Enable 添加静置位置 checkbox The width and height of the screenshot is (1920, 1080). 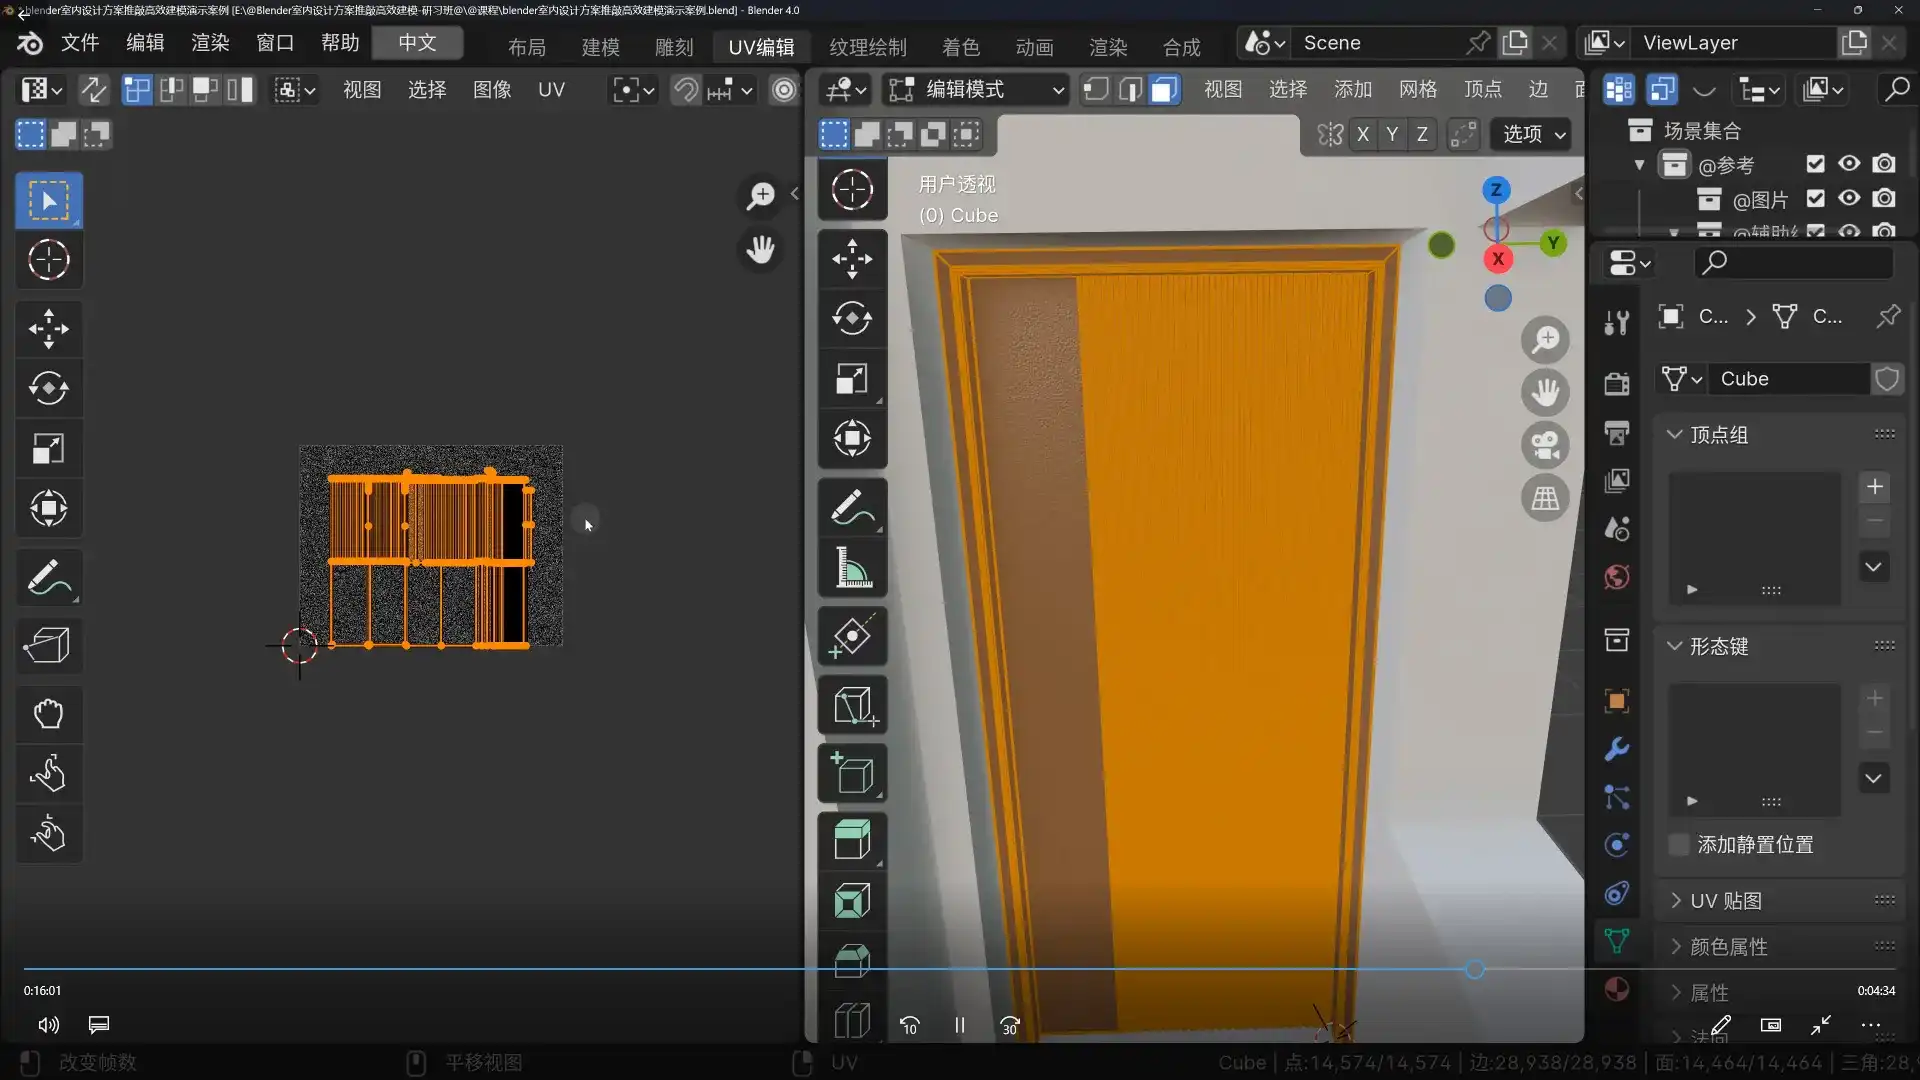coord(1679,845)
